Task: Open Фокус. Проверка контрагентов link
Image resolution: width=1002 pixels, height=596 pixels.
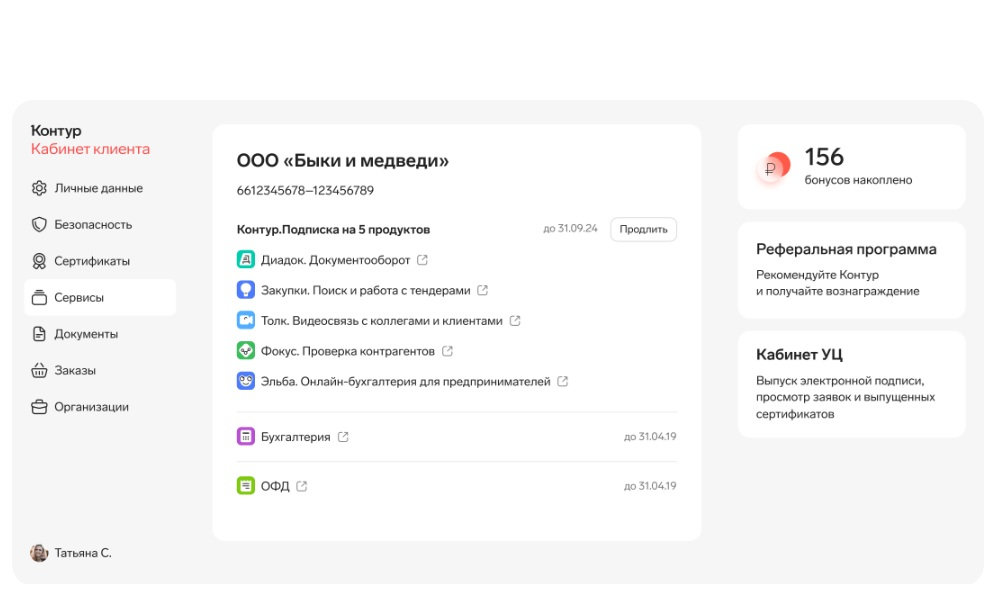Action: [x=348, y=351]
